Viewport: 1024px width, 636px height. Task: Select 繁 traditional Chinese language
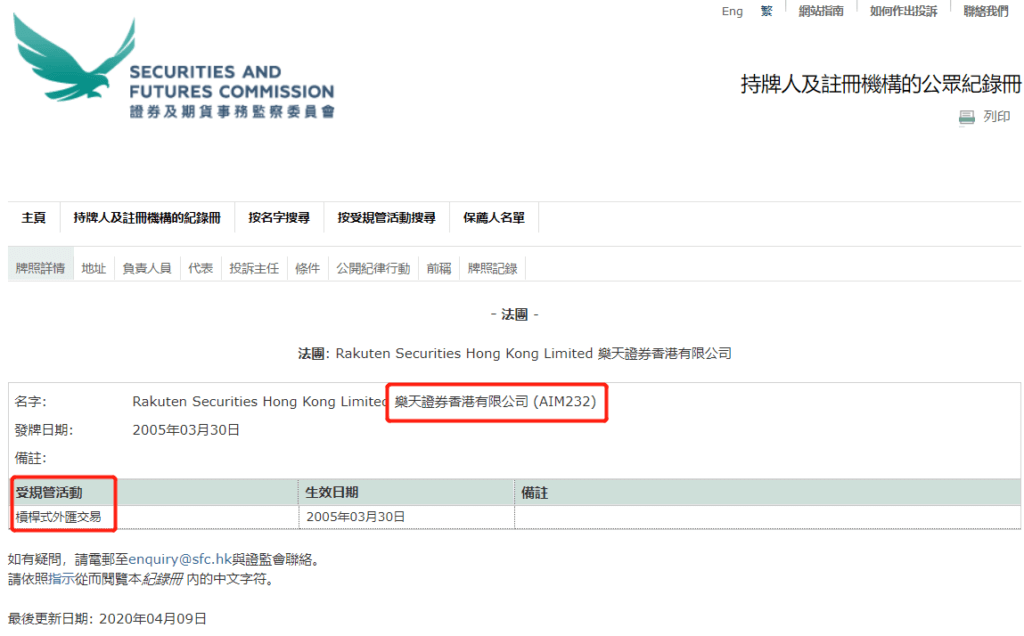(767, 11)
